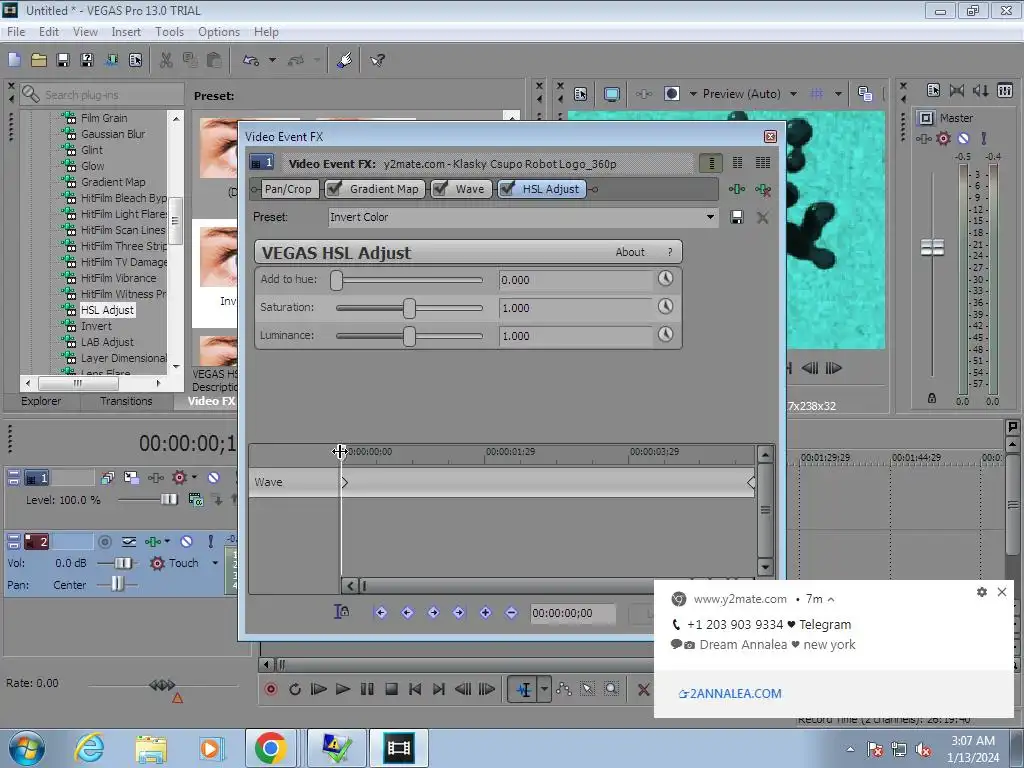This screenshot has width=1024, height=768.
Task: Click the Pan/Crop button in FX chain
Action: click(x=288, y=189)
